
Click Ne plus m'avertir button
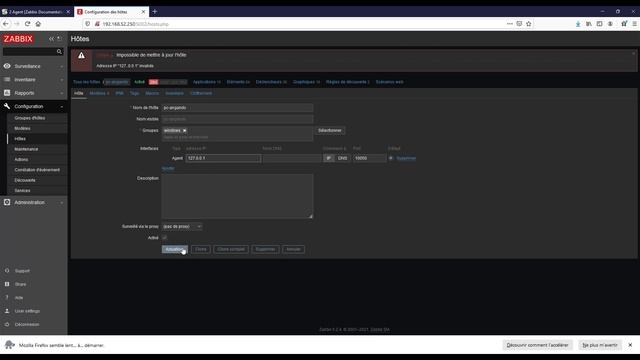[600, 345]
